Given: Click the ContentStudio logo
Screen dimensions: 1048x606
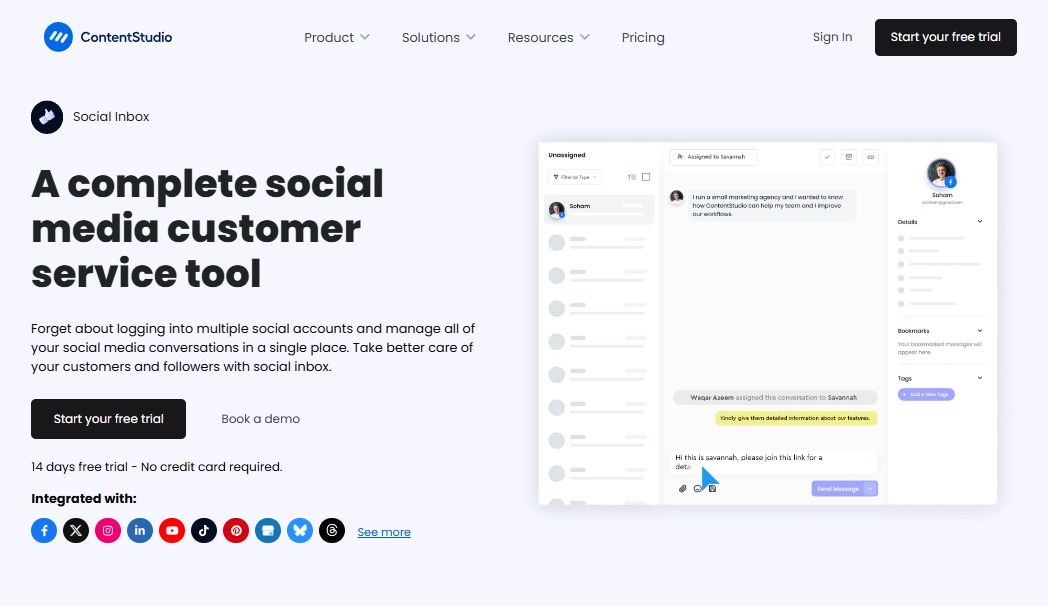Looking at the screenshot, I should (x=107, y=37).
